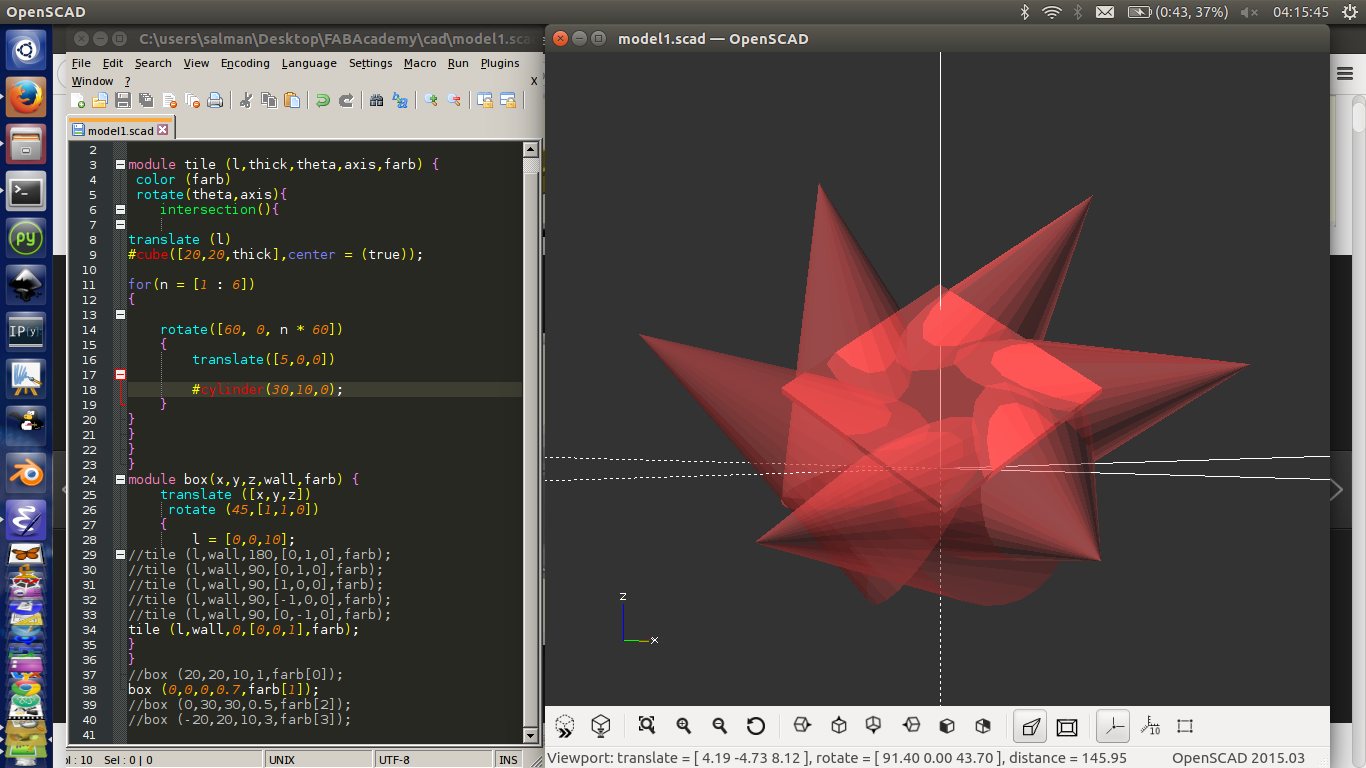Screen dimensions: 1366x768
Task: Toggle the show axes display
Action: (x=1112, y=726)
